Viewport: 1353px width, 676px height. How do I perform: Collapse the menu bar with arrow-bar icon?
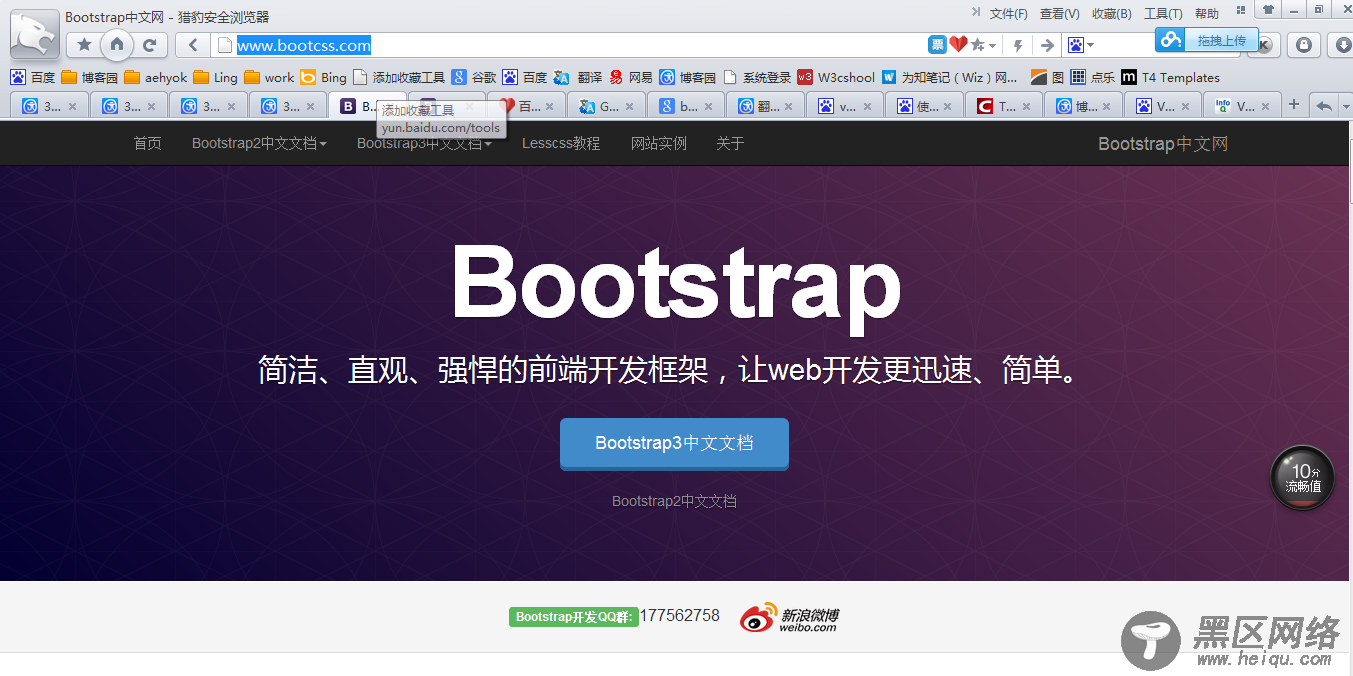click(976, 12)
